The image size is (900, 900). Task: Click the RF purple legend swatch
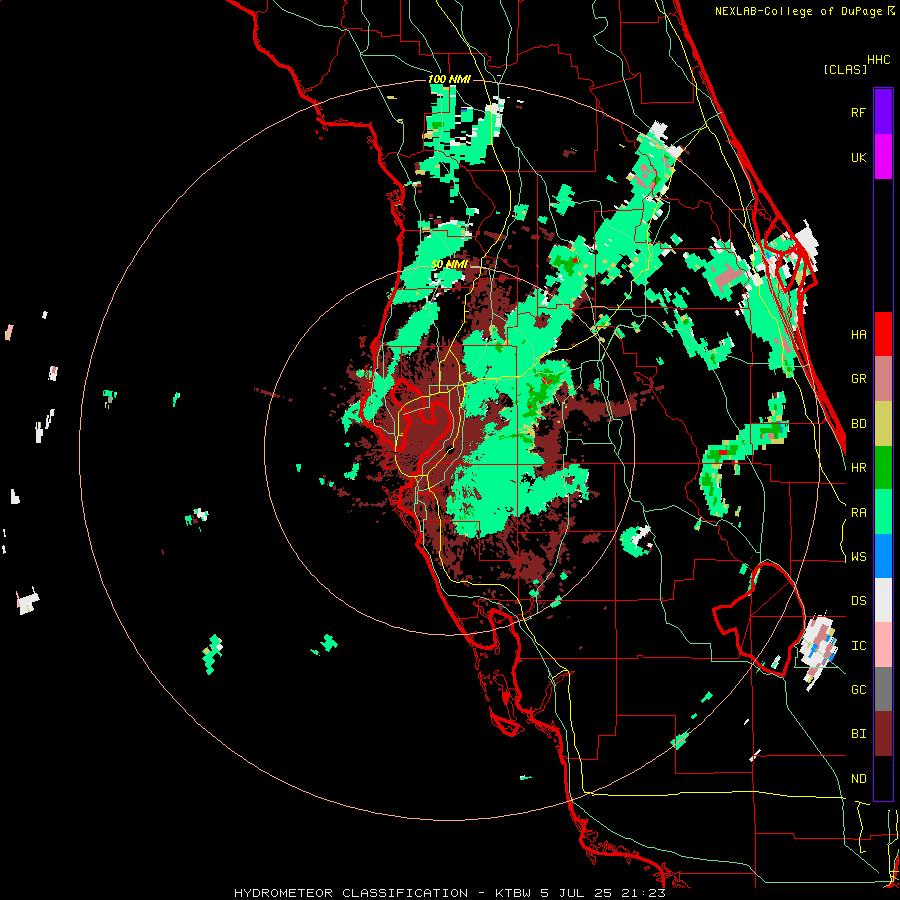tap(883, 112)
